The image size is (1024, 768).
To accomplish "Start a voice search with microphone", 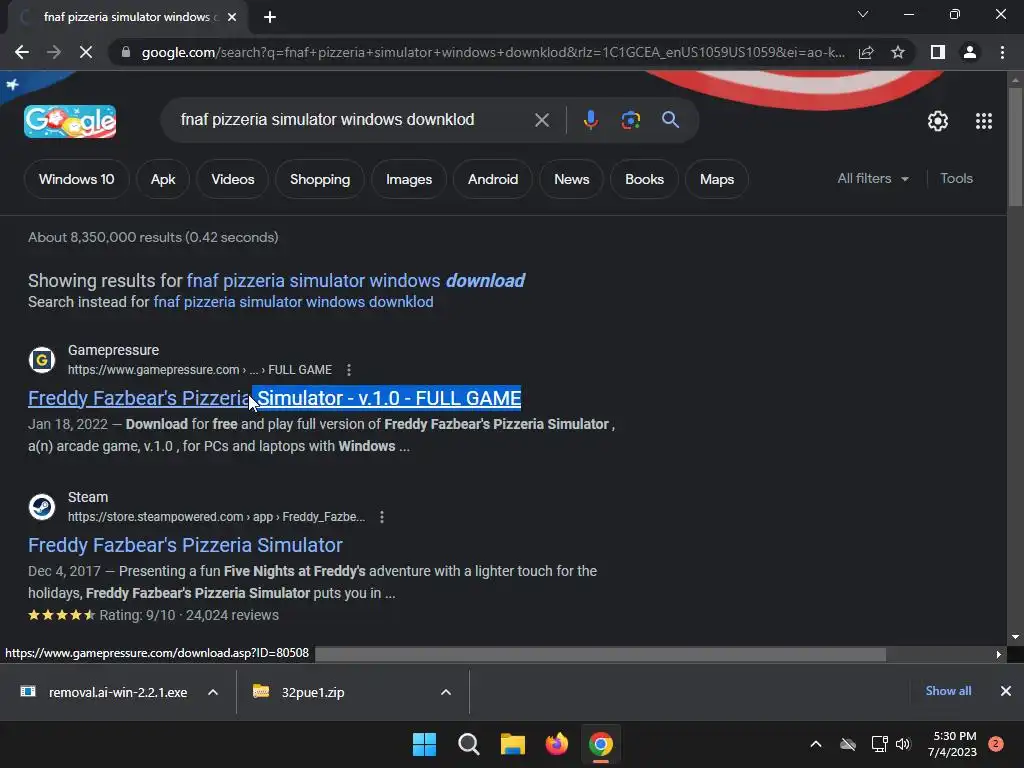I will tap(590, 120).
